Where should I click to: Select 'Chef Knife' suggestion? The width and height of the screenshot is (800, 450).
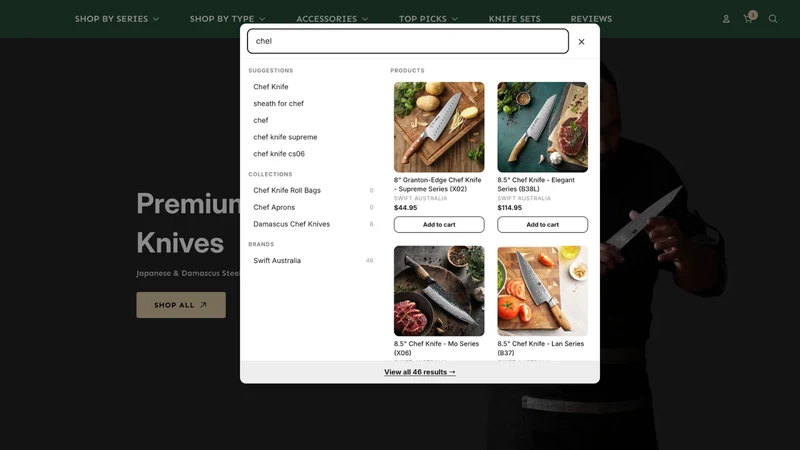click(271, 87)
